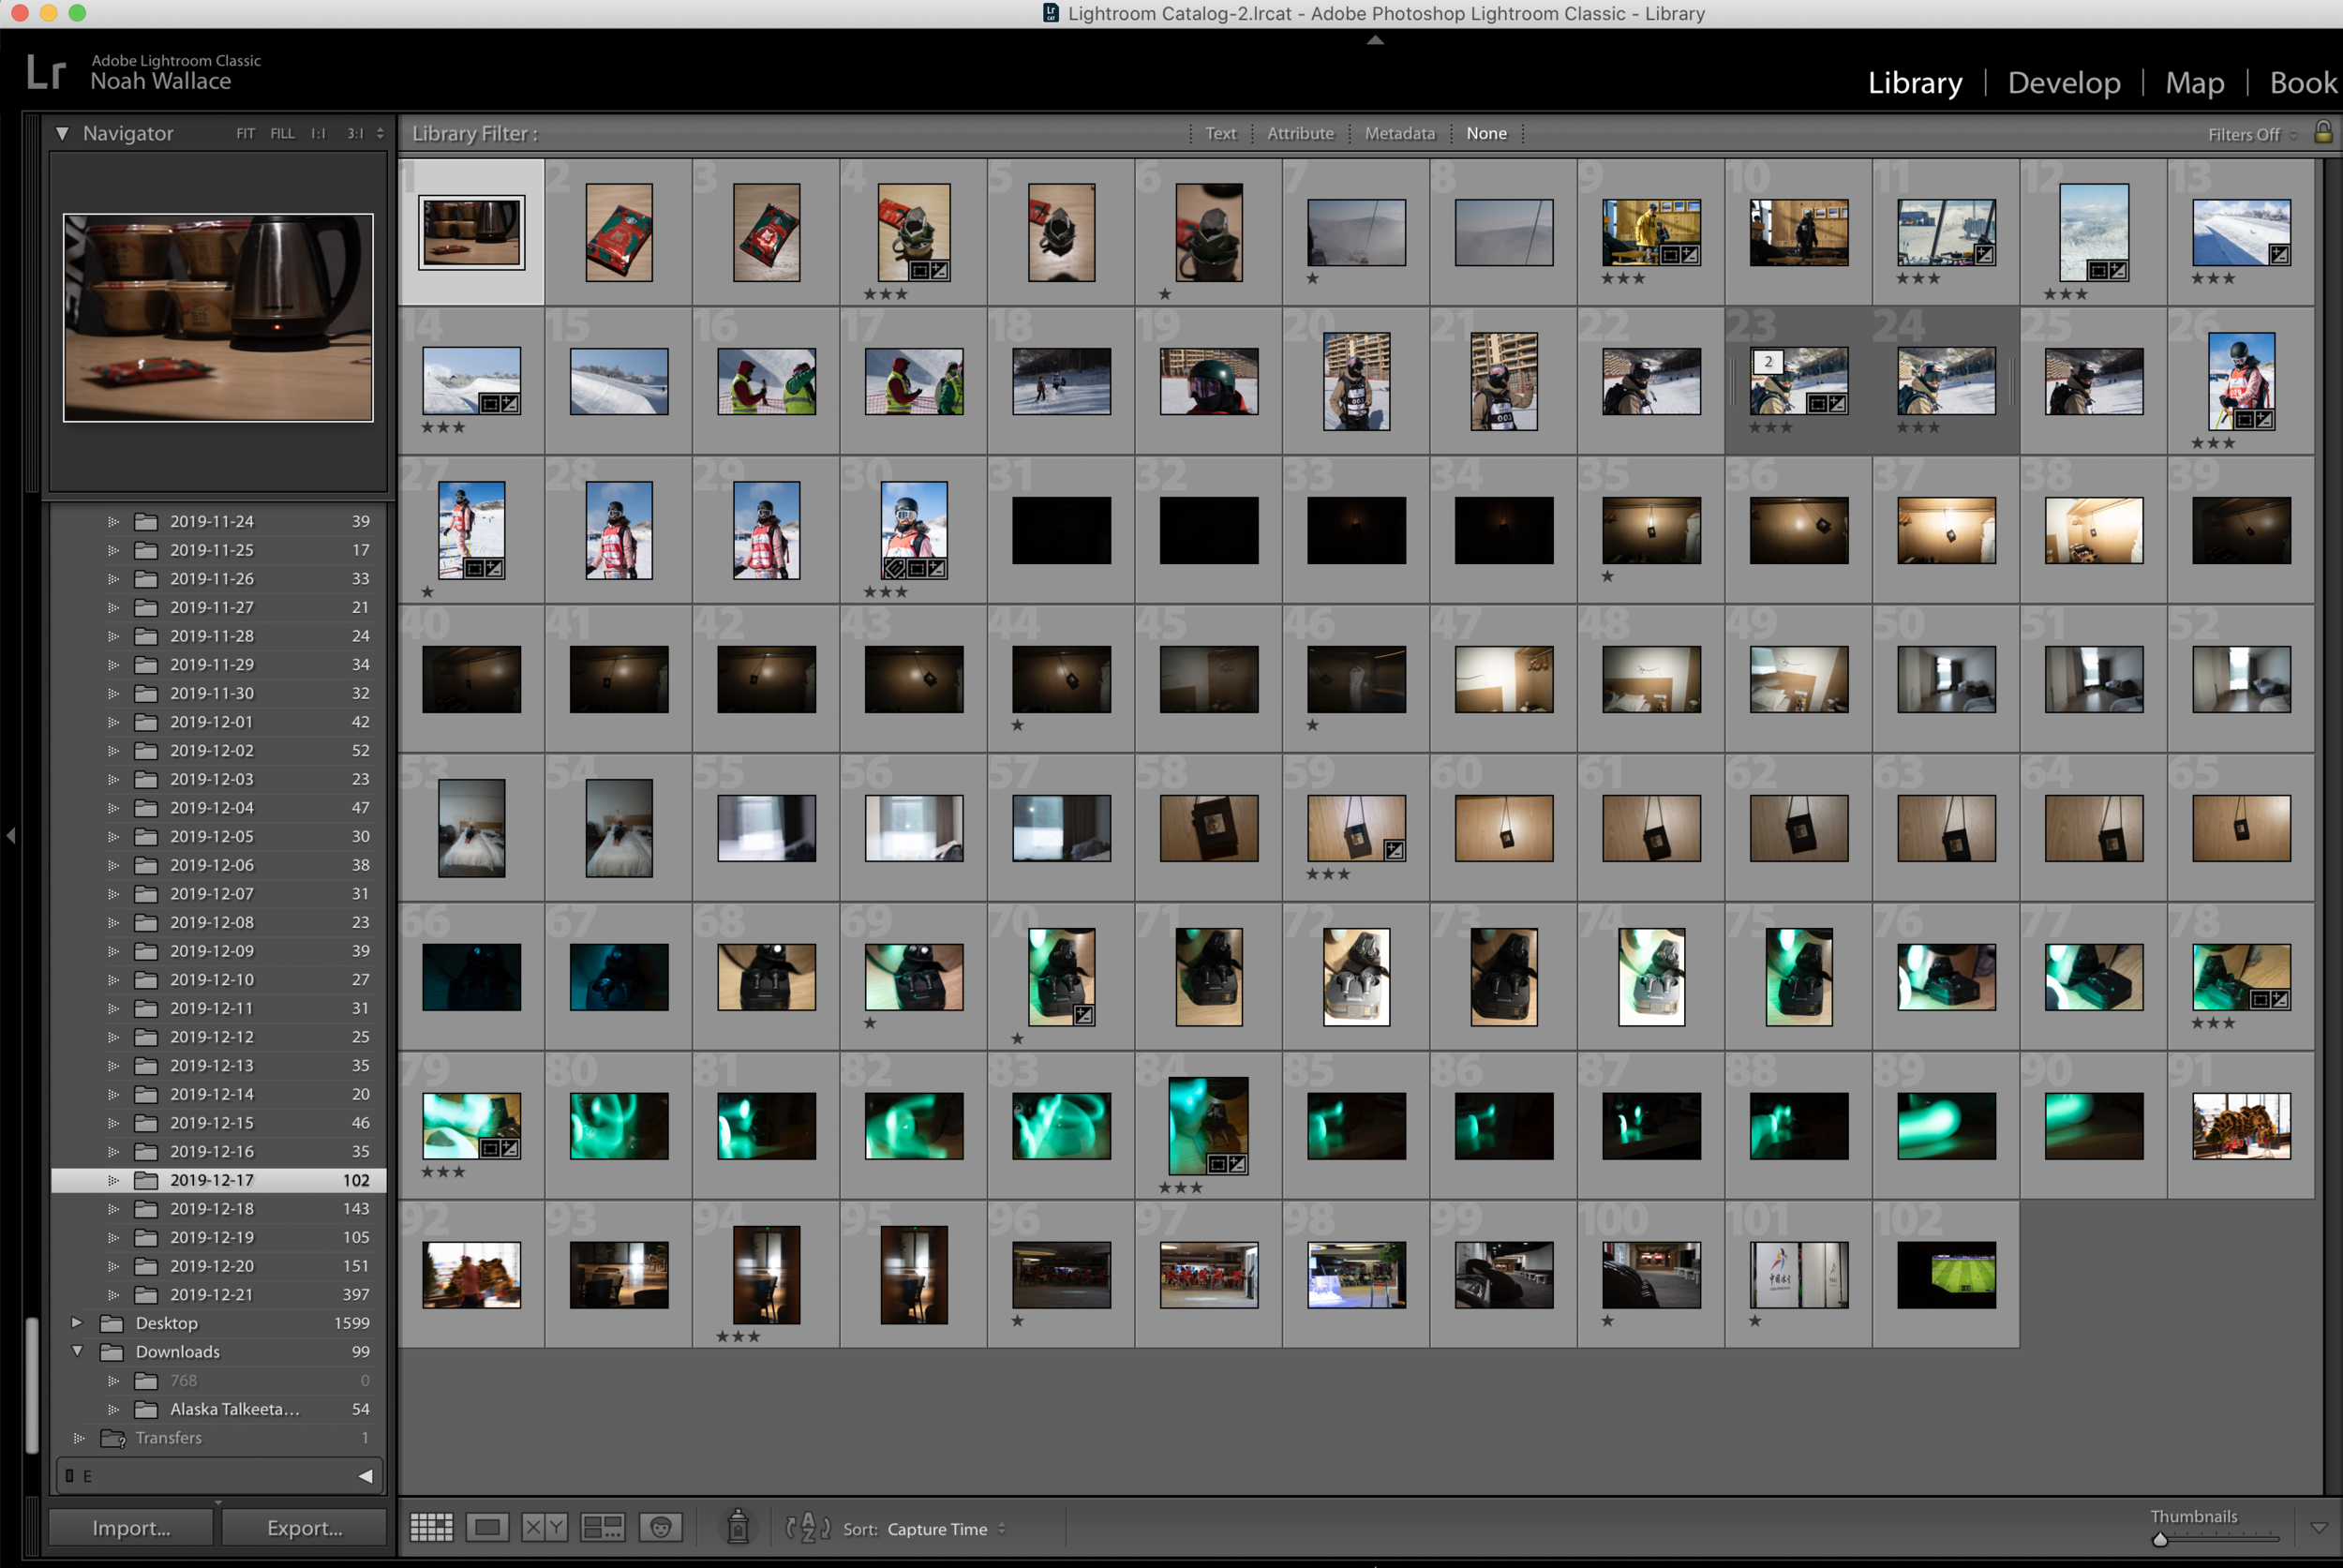Set Navigator zoom to 3:1
2343x1568 pixels.
(355, 133)
